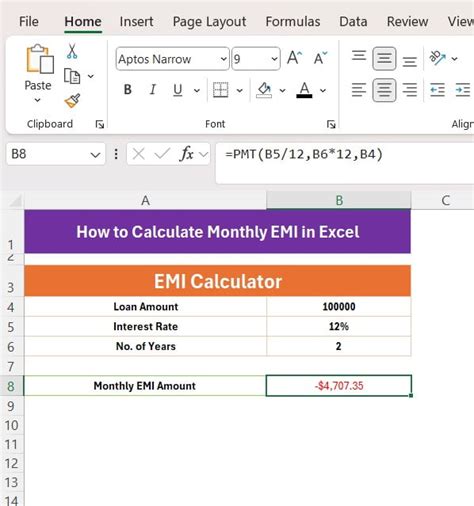Switch to Insert tab
Viewport: 474px width, 506px height.
136,22
